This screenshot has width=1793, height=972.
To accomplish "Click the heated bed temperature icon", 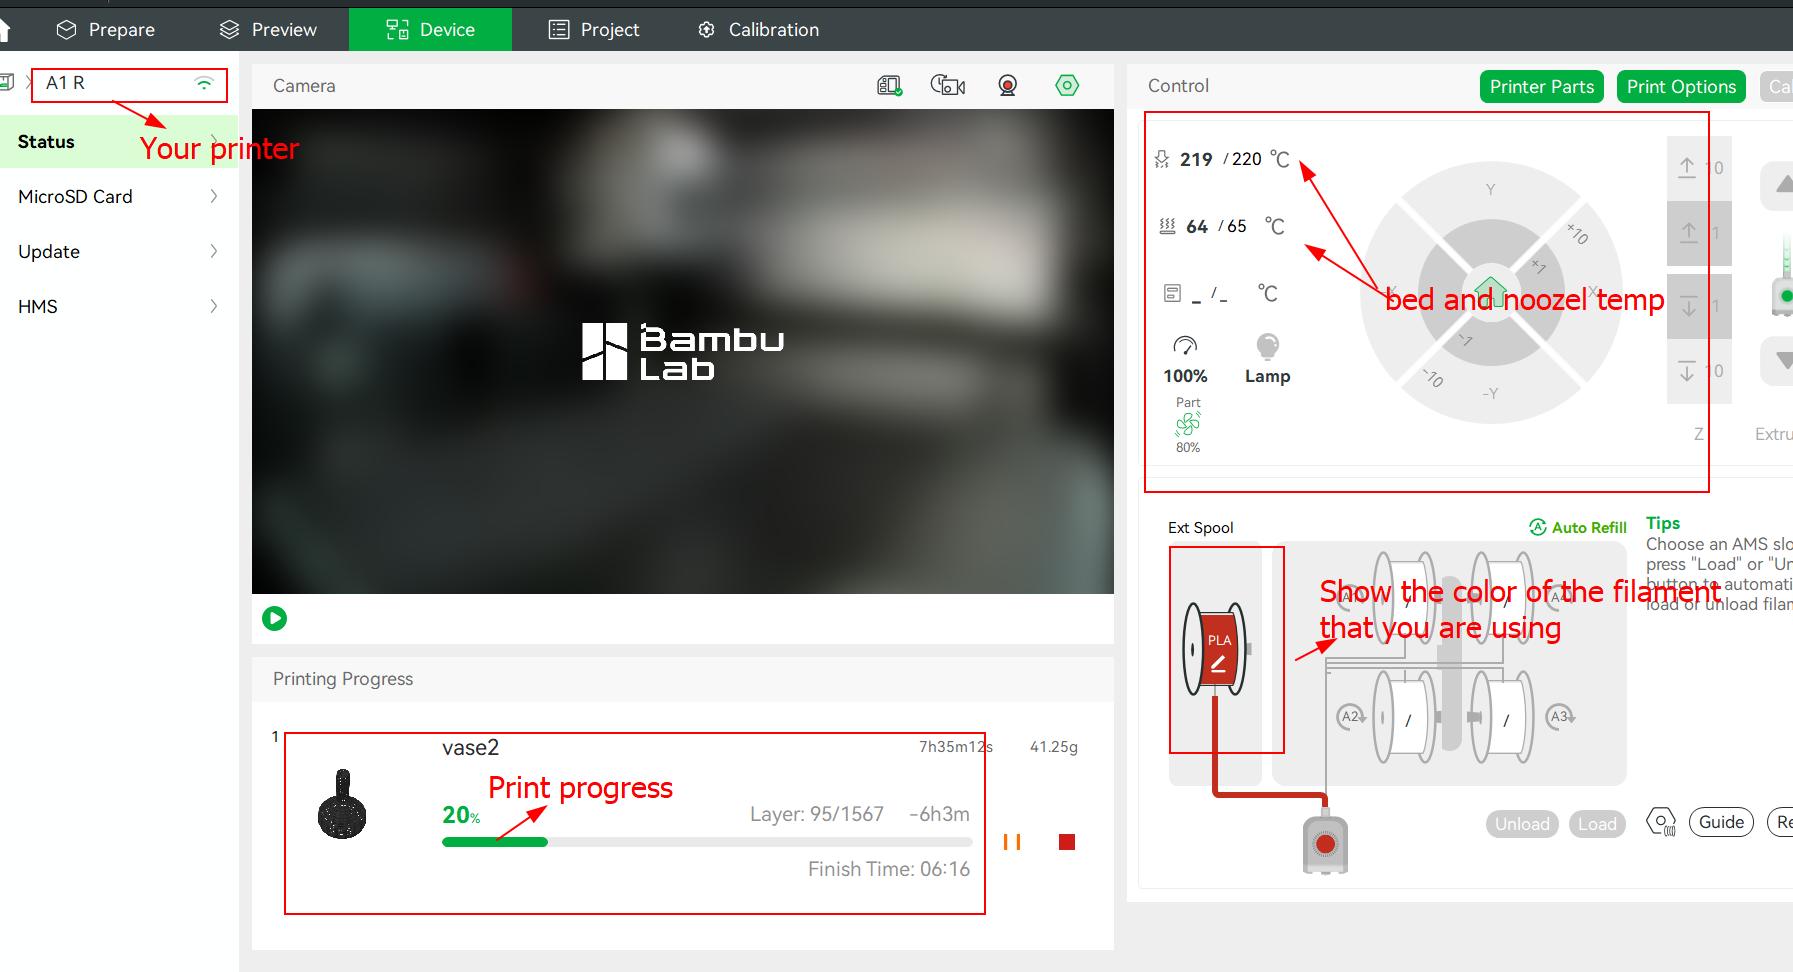I will 1167,226.
